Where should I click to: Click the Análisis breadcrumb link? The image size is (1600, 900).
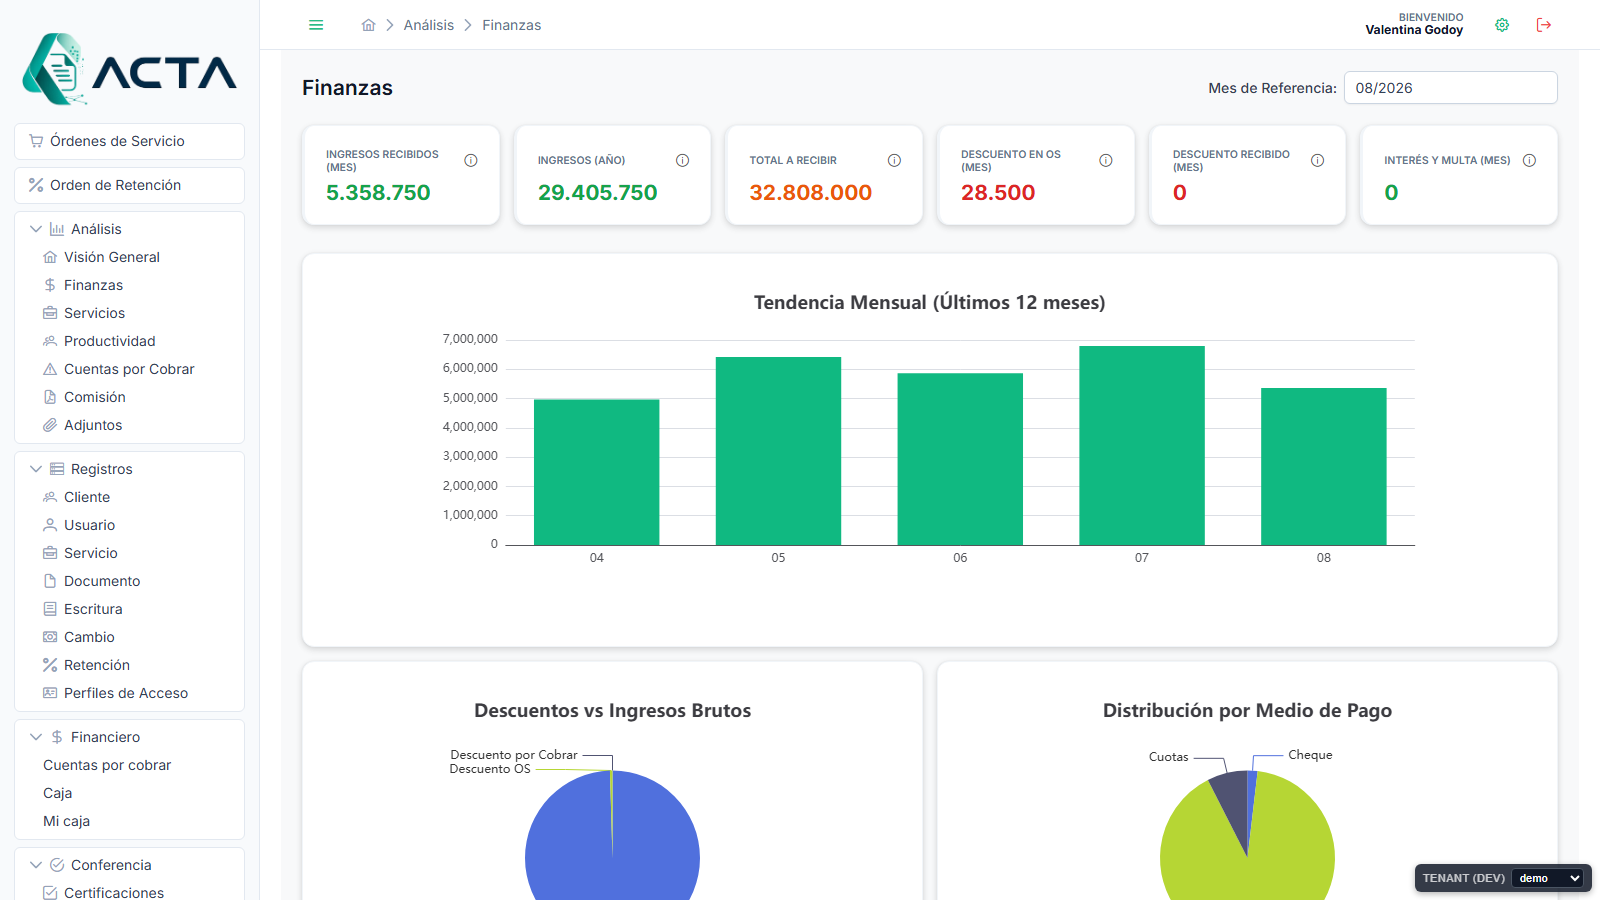pos(429,25)
